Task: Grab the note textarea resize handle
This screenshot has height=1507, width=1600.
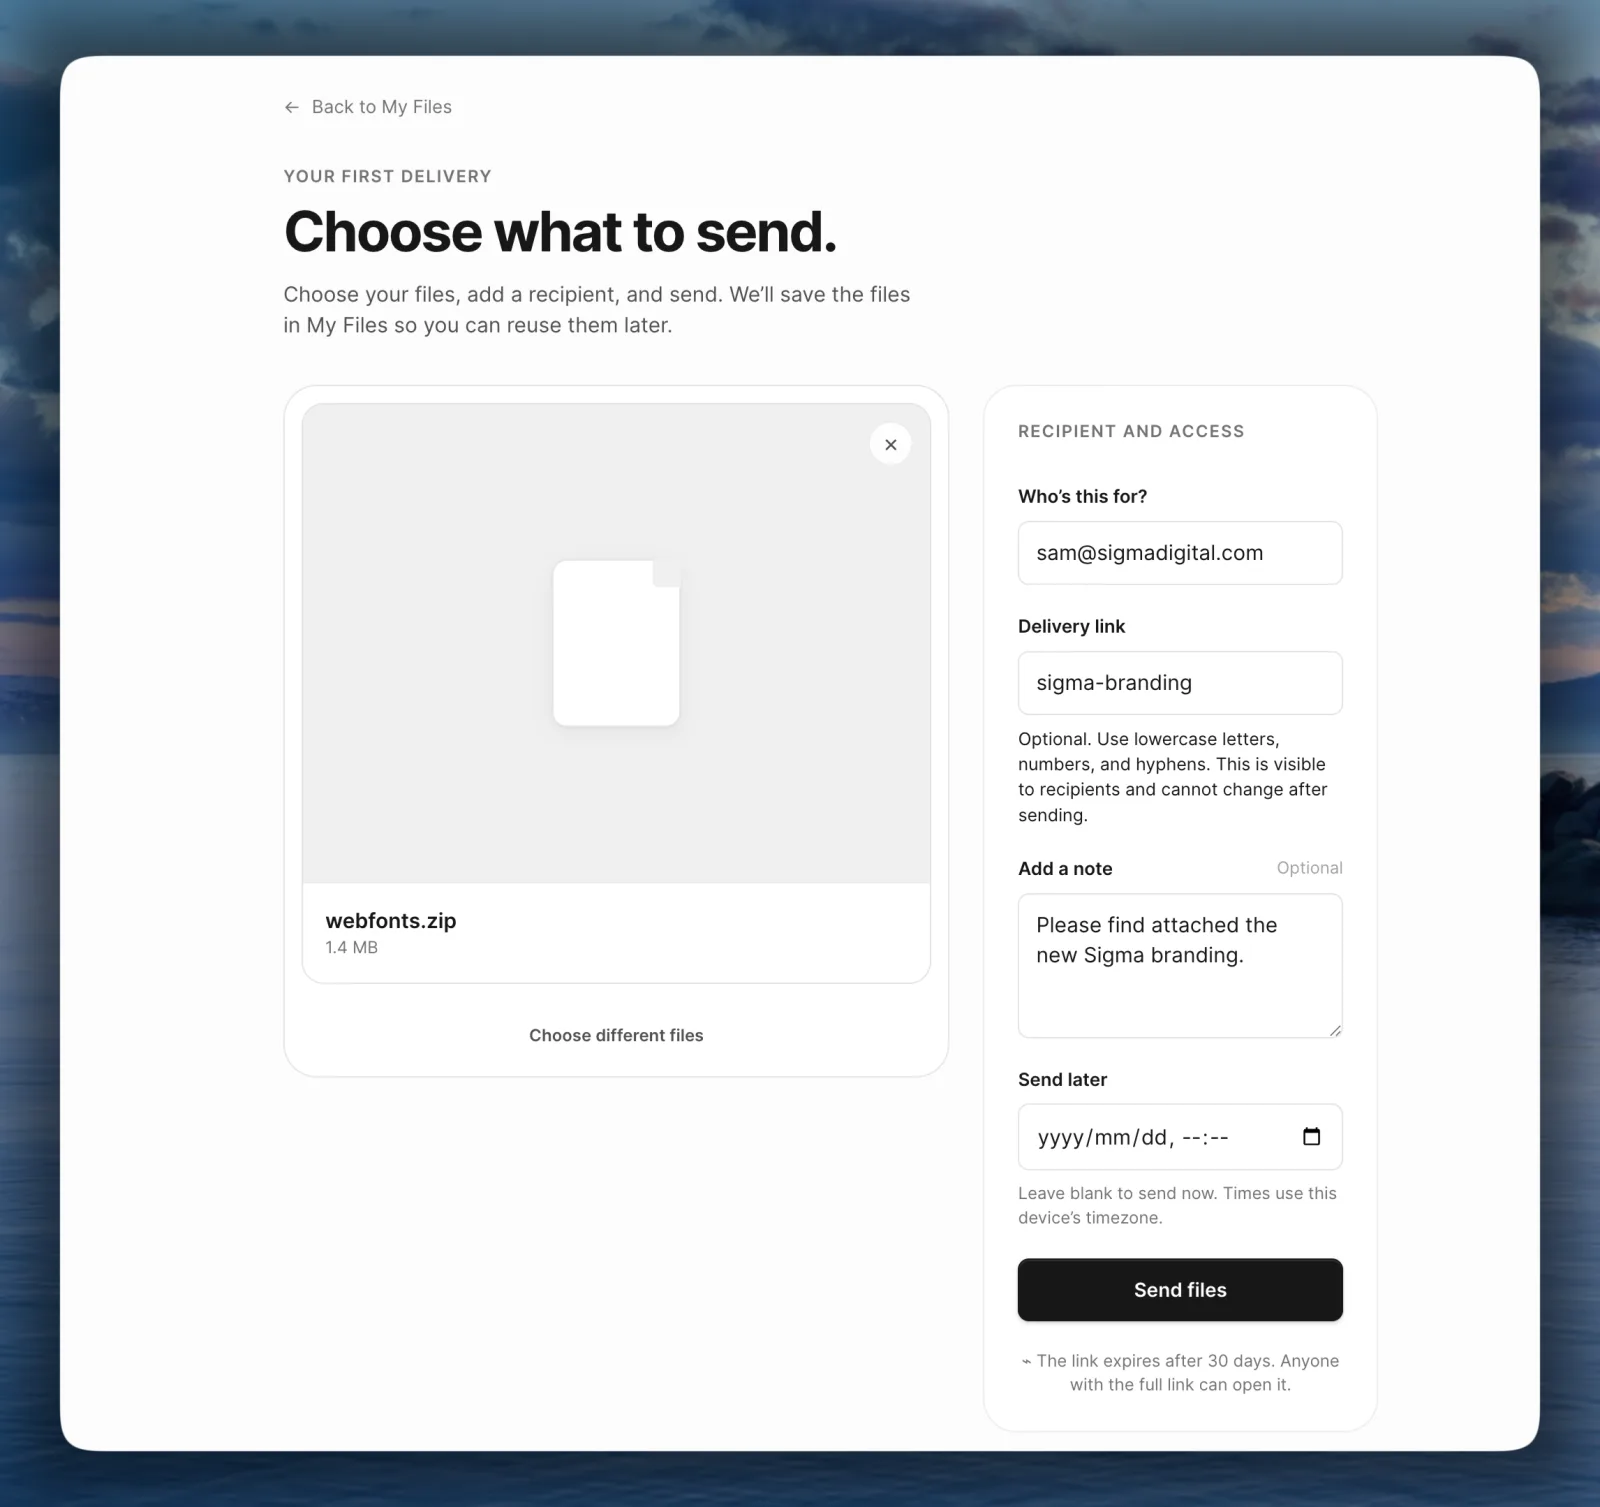Action: tap(1335, 1030)
